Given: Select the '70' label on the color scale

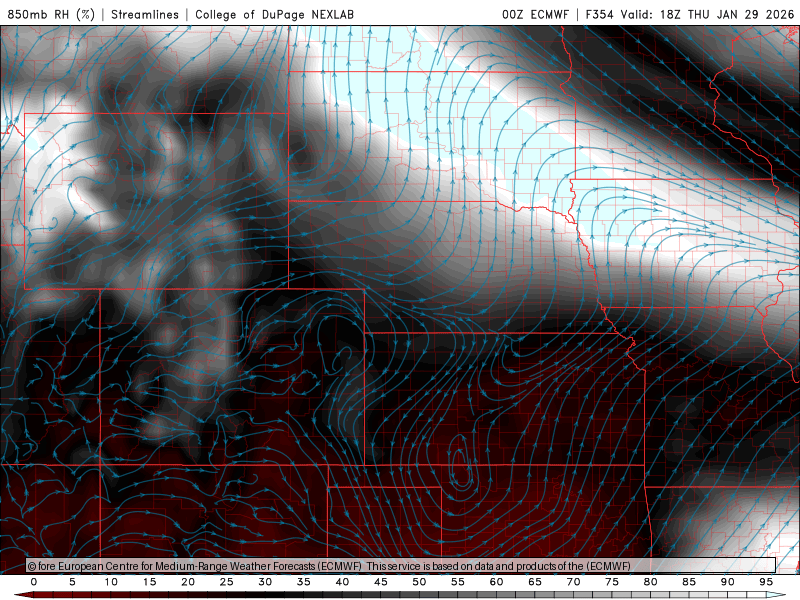Looking at the screenshot, I should pos(573,582).
